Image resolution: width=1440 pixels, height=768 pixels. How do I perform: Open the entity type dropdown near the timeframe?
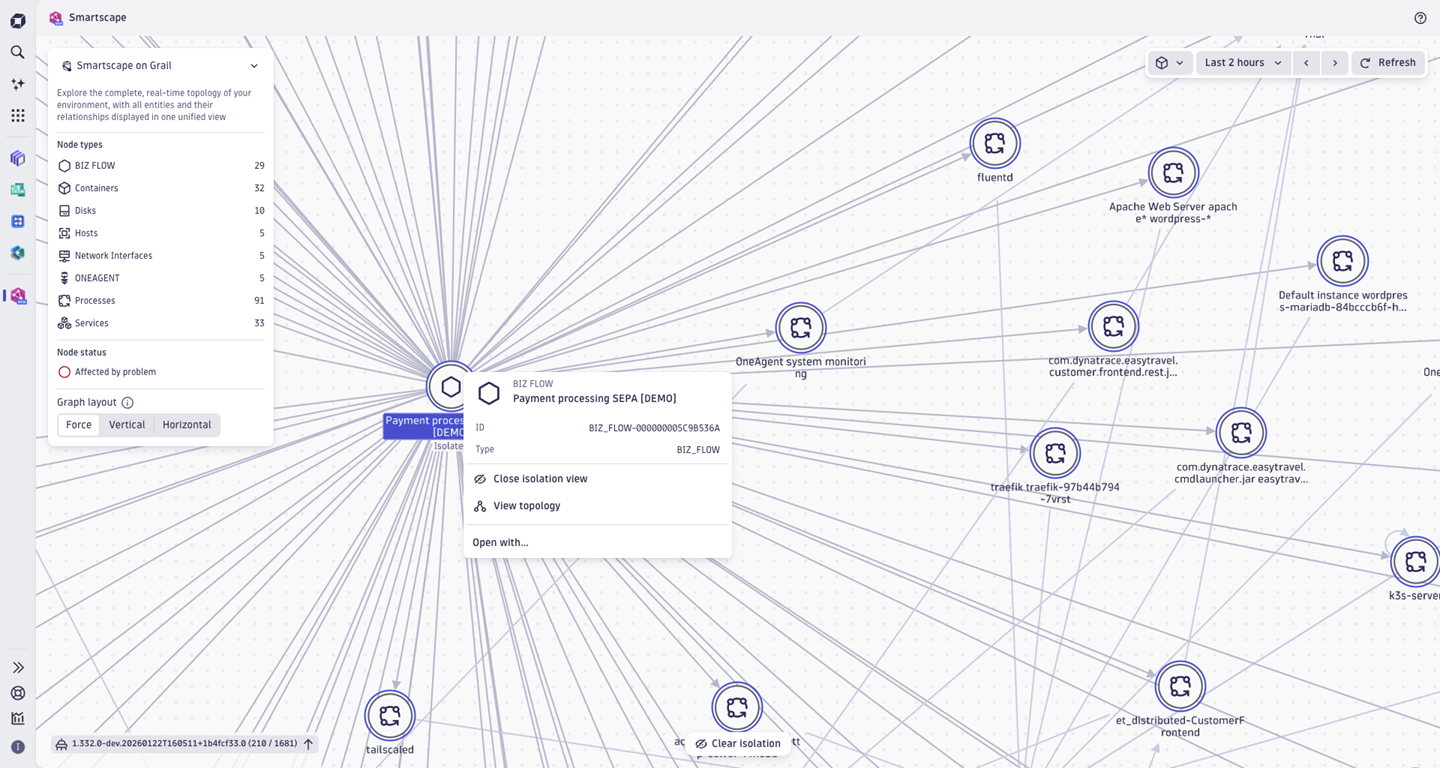click(1170, 62)
